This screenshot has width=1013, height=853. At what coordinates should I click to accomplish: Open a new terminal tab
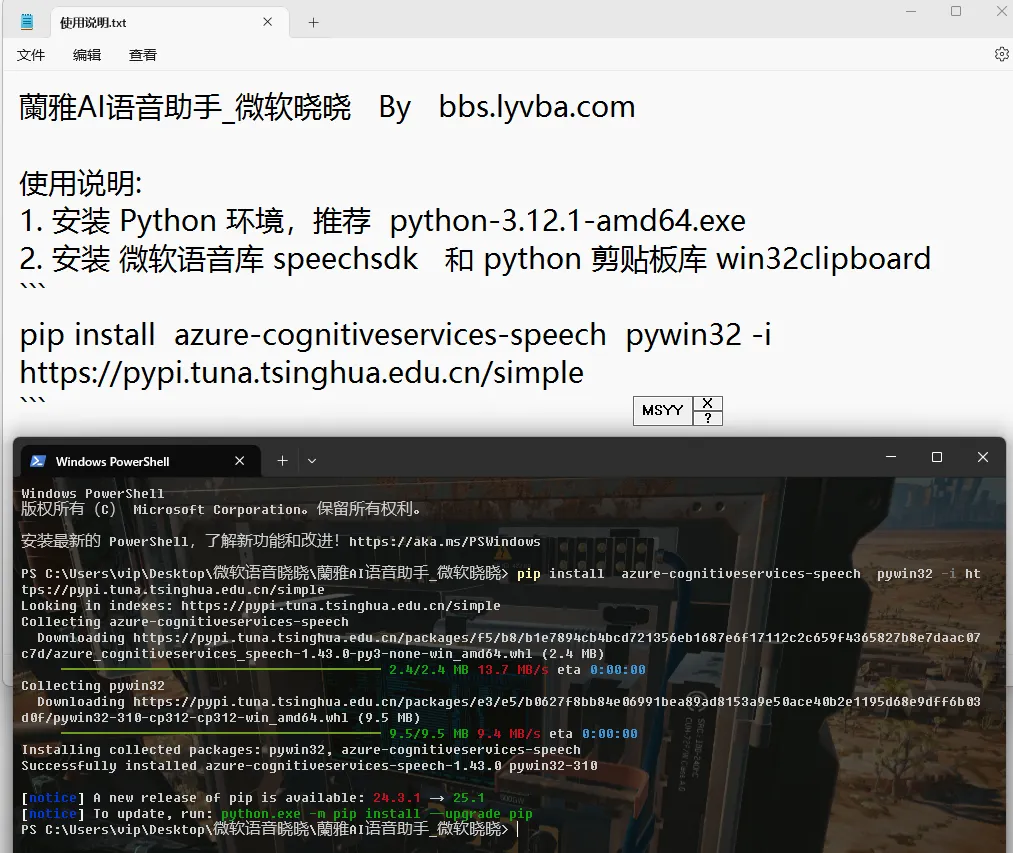tap(282, 461)
